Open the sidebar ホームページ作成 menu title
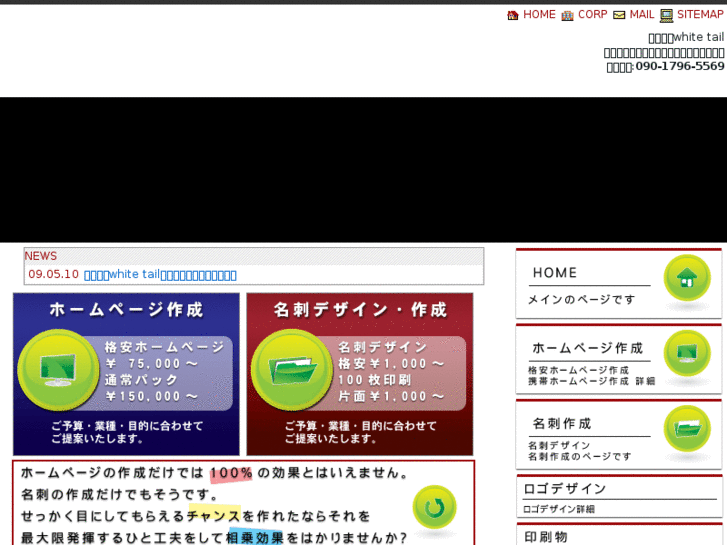727x545 pixels. click(587, 348)
